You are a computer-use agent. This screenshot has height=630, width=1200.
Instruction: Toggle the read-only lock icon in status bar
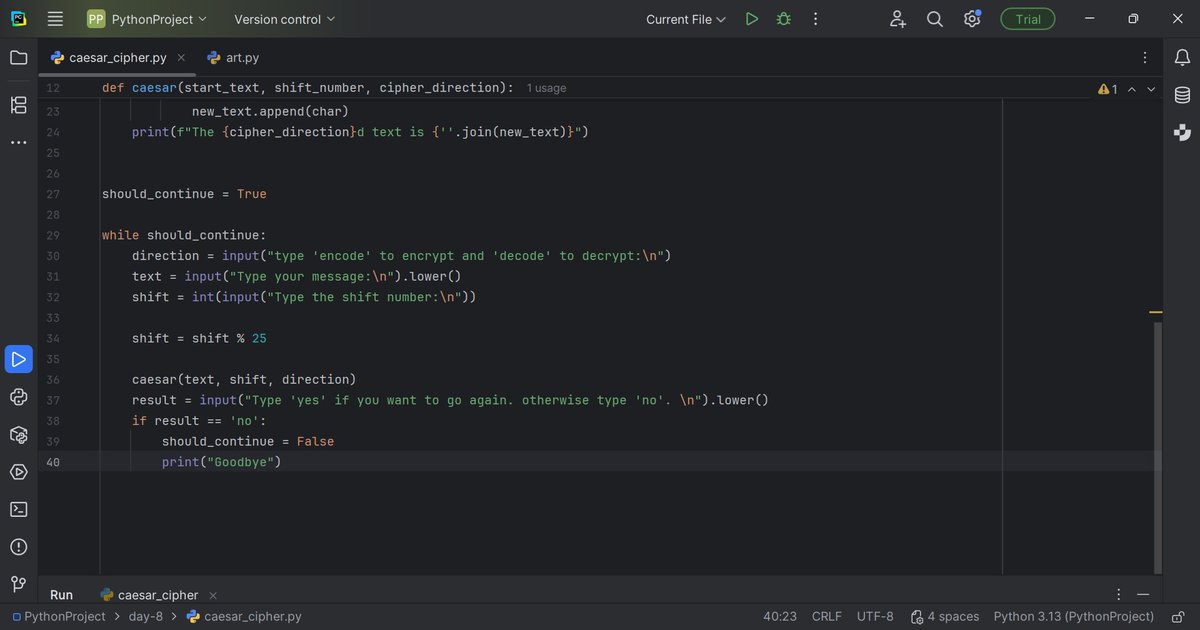(x=1180, y=617)
